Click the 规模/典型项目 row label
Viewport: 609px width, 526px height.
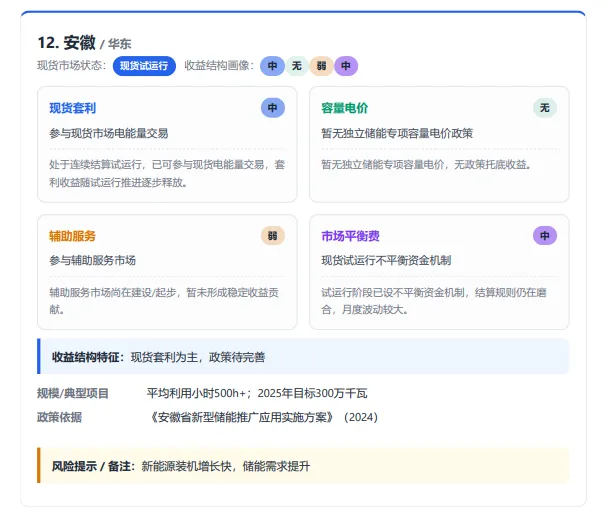[x=73, y=394]
